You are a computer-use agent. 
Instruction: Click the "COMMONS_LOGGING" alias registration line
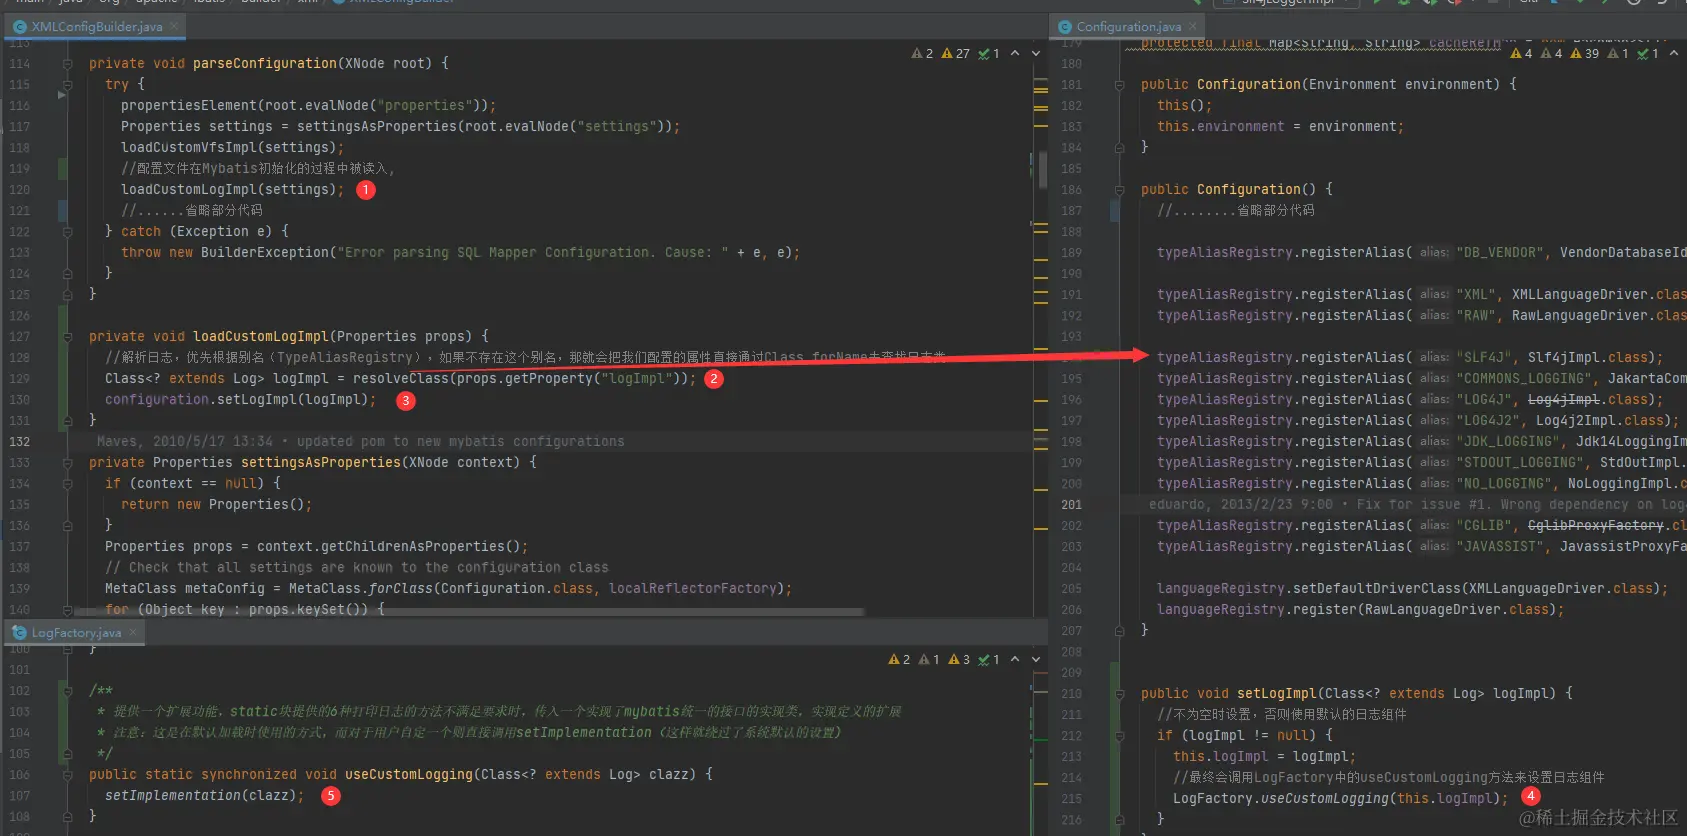(1422, 378)
